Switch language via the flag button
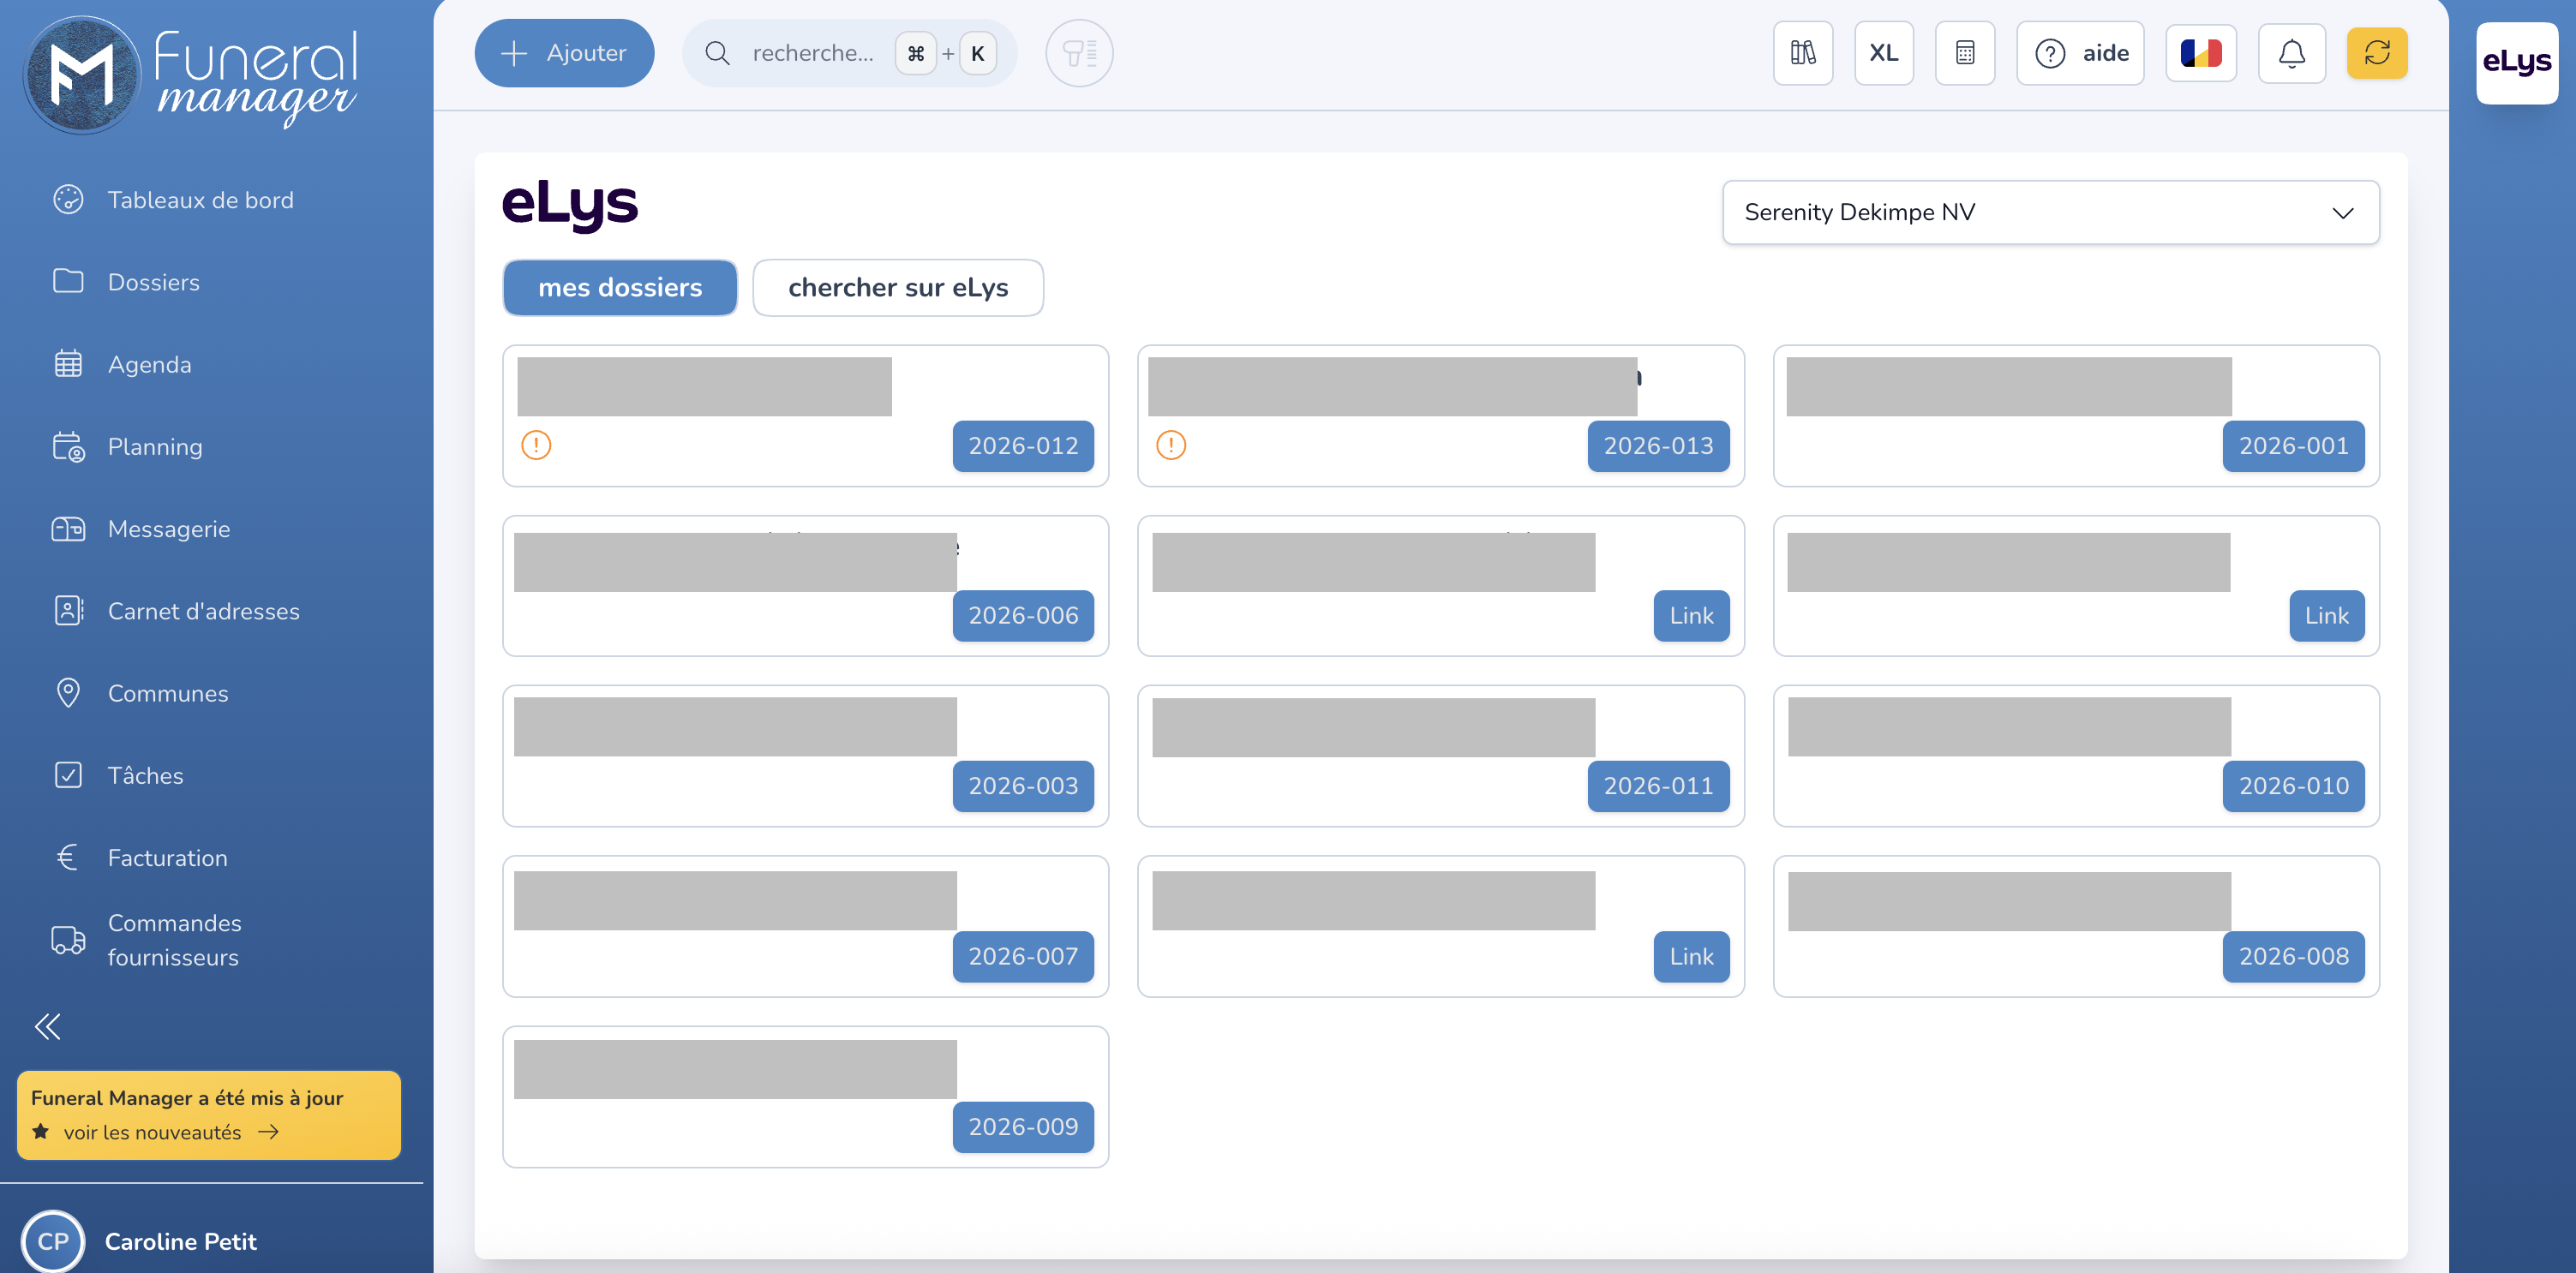Screen dimensions: 2576x1273 tap(2200, 53)
